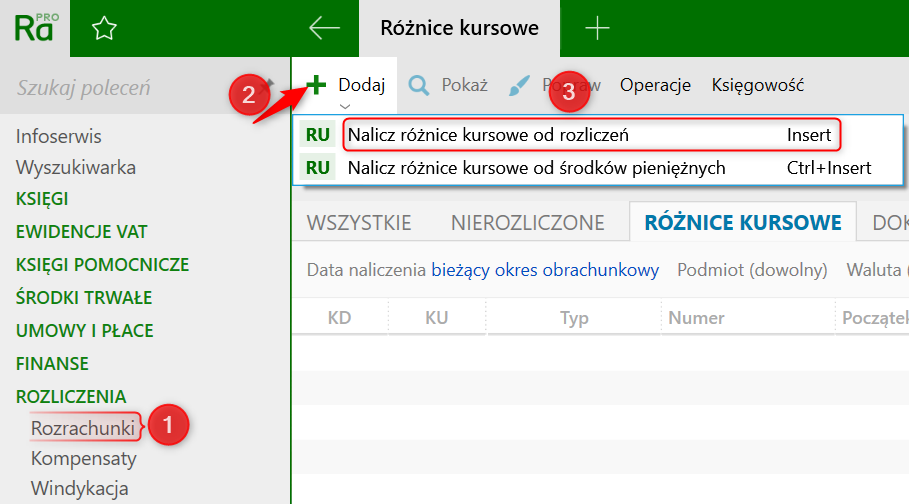Click the Ra PRO logo icon

point(36,28)
